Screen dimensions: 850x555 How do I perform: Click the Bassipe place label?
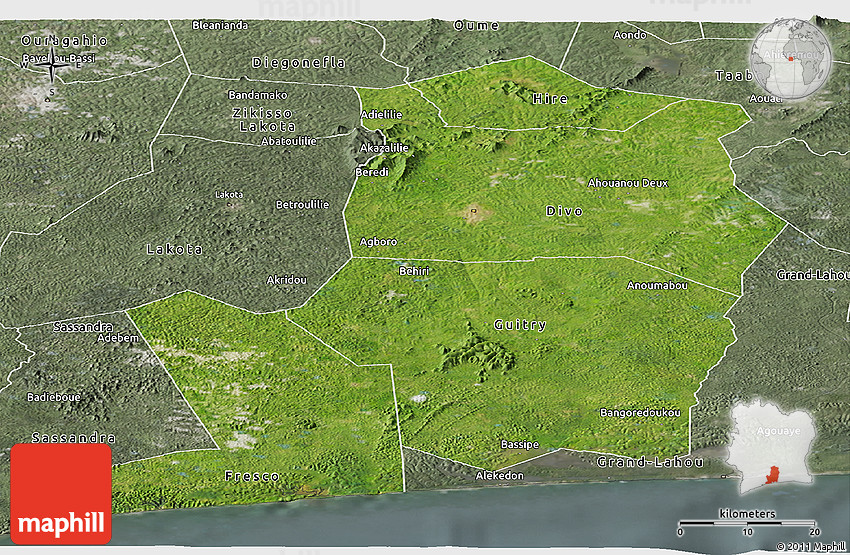tap(520, 444)
